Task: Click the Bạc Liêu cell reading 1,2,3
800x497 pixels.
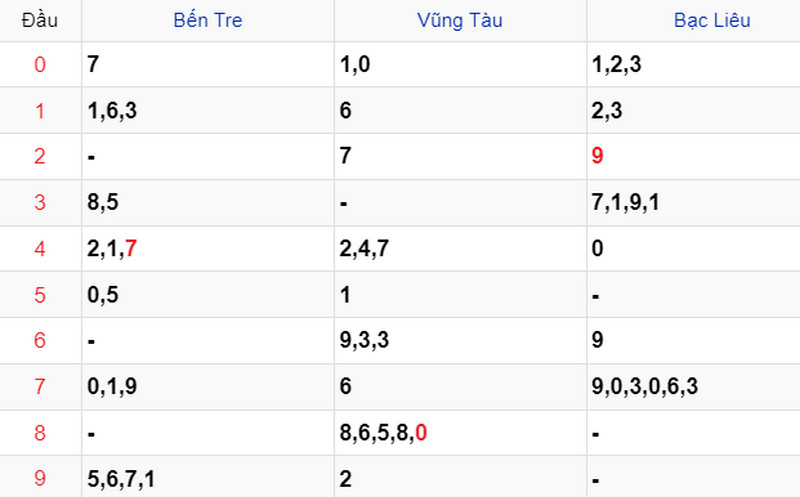Action: pos(615,65)
